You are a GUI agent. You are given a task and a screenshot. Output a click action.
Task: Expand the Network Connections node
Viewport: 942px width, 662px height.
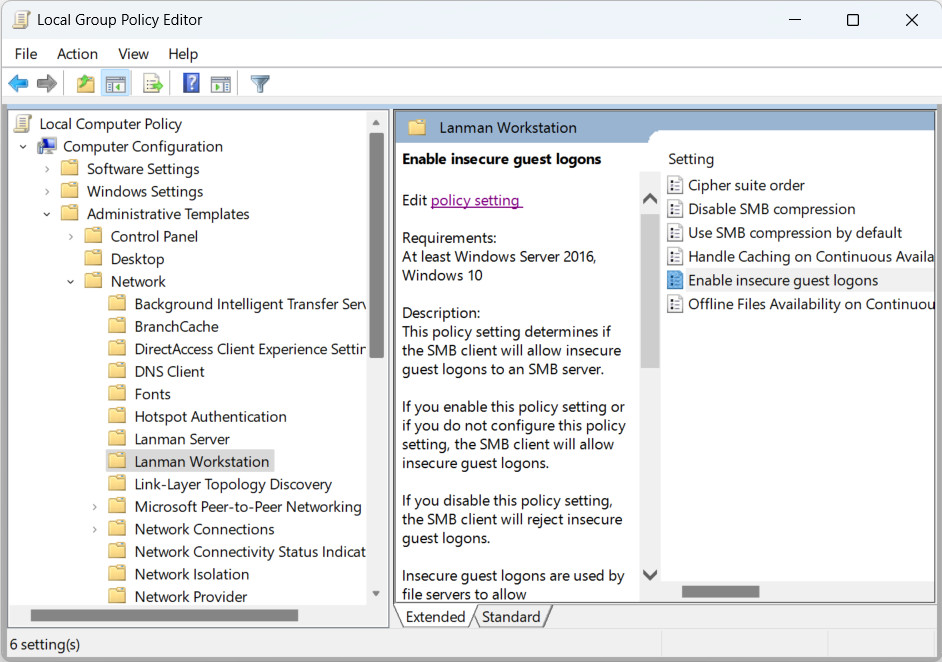pyautogui.click(x=94, y=529)
